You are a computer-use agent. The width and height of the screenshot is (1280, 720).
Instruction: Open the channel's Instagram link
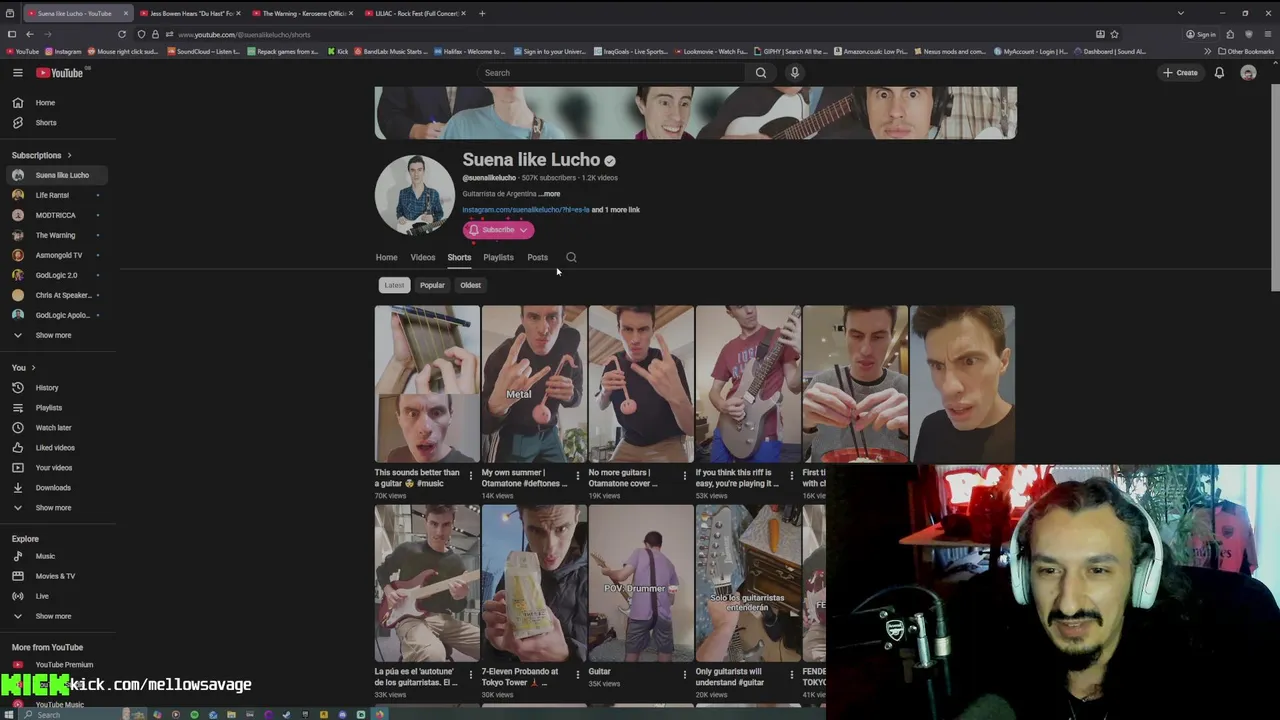click(526, 210)
